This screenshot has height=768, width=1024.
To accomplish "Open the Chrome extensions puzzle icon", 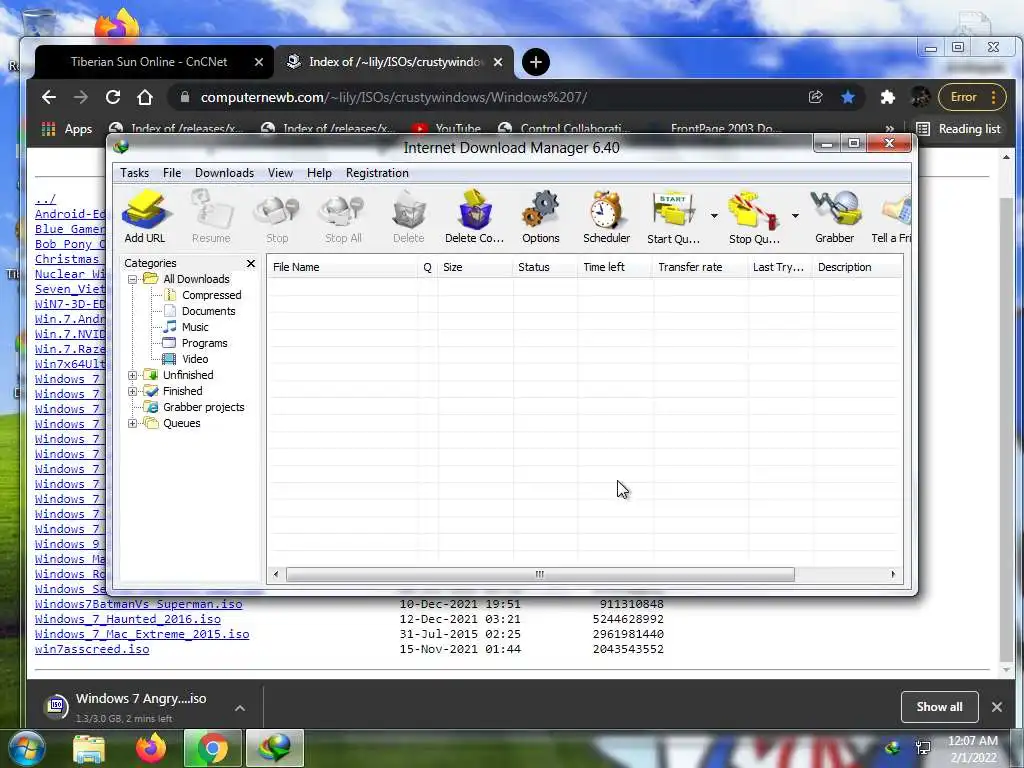I will point(888,97).
